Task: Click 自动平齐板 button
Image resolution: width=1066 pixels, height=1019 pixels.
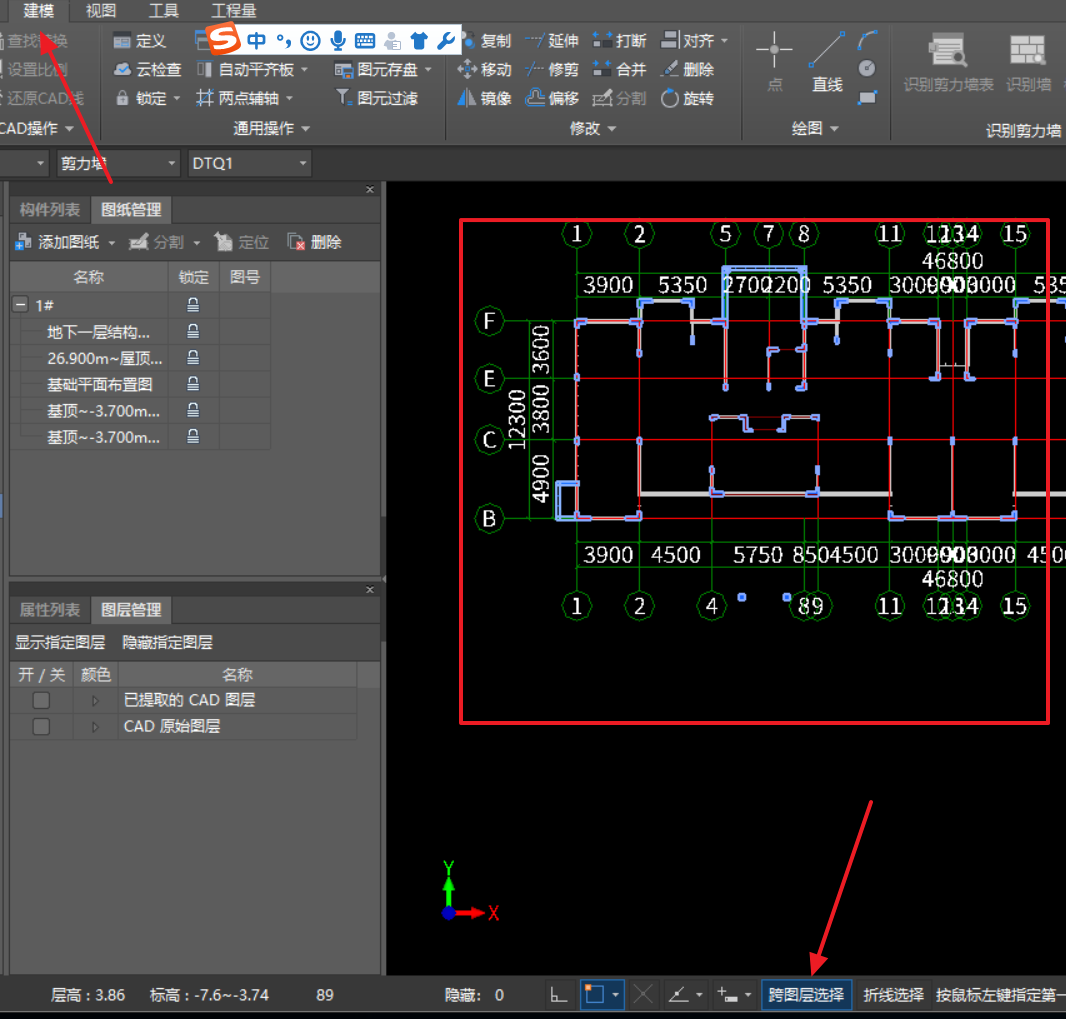Action: [x=245, y=69]
